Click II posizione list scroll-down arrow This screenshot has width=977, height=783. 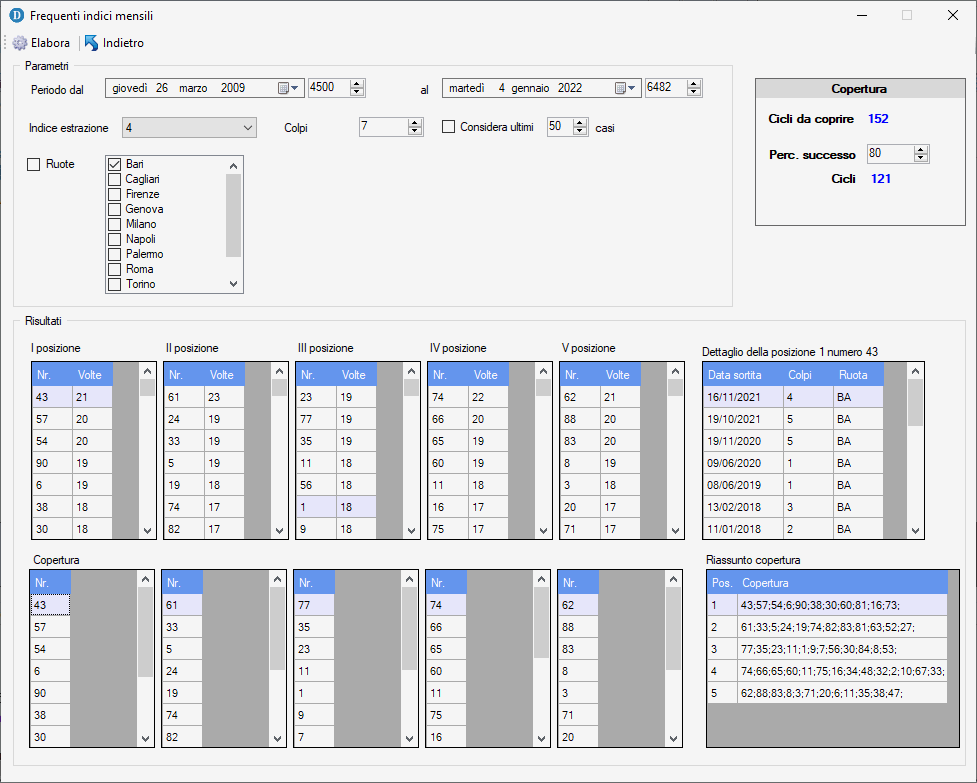pyautogui.click(x=280, y=531)
